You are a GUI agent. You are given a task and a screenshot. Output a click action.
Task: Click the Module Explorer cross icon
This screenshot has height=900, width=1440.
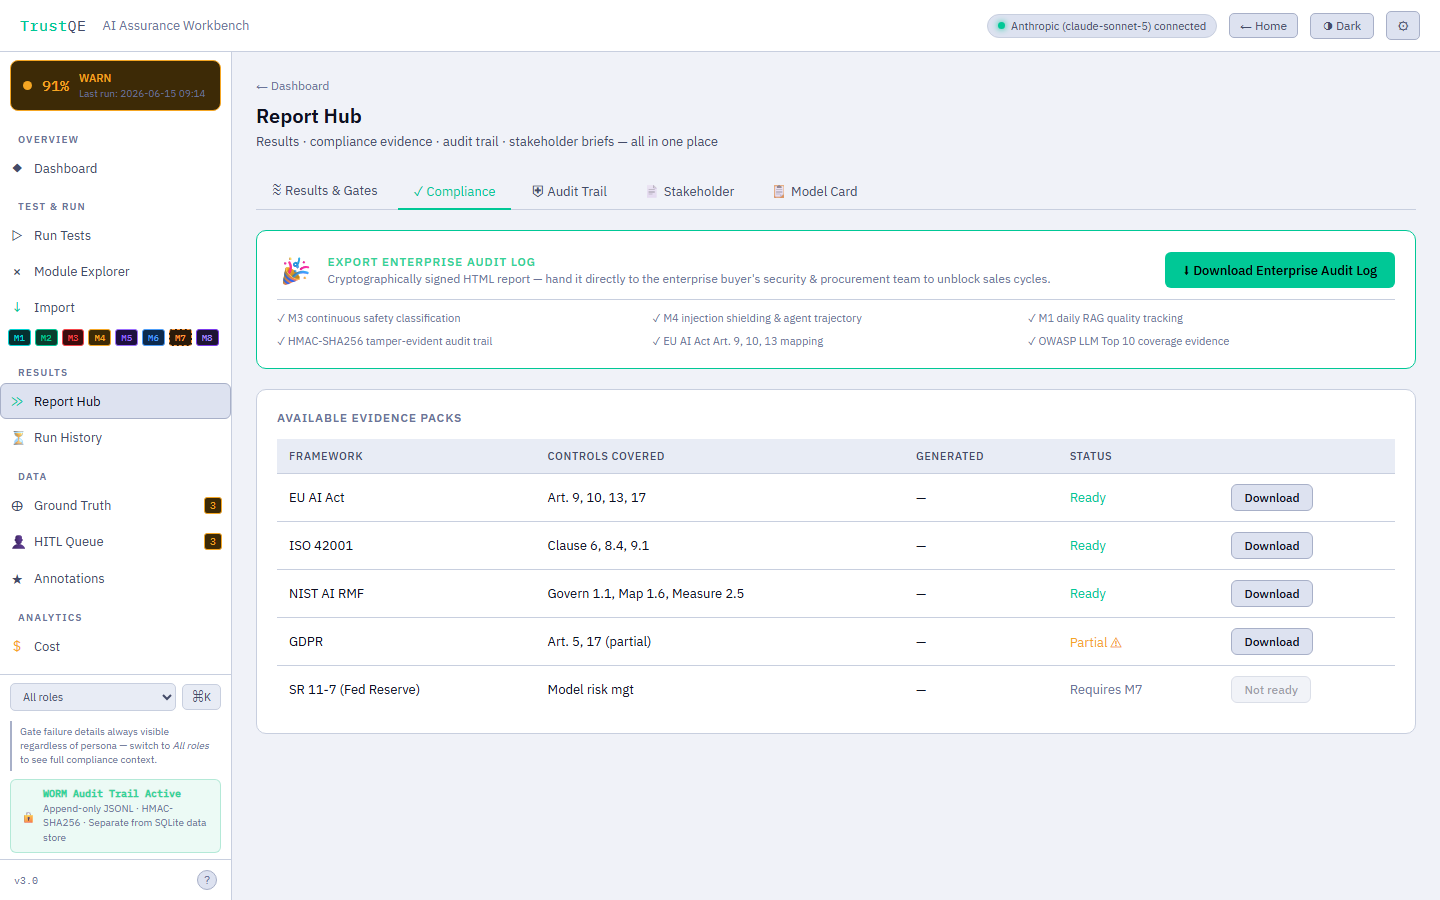pos(17,272)
